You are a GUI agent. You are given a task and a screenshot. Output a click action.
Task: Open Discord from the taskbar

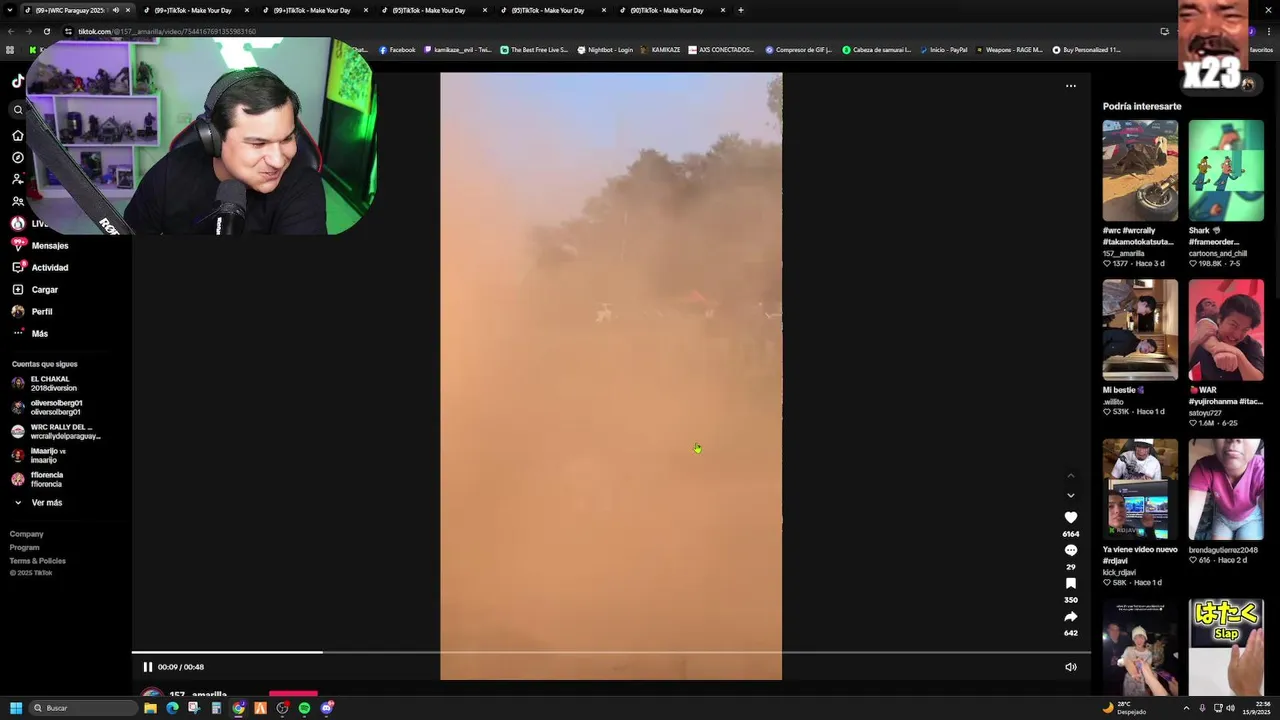point(326,708)
